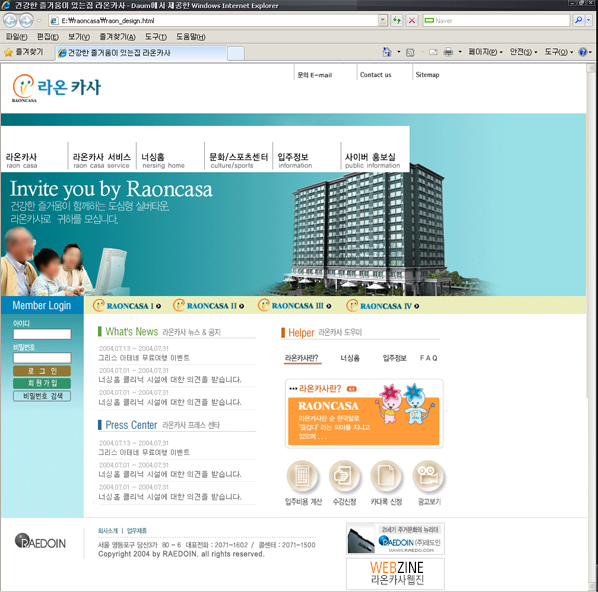Click the red X Stop button

click(412, 20)
